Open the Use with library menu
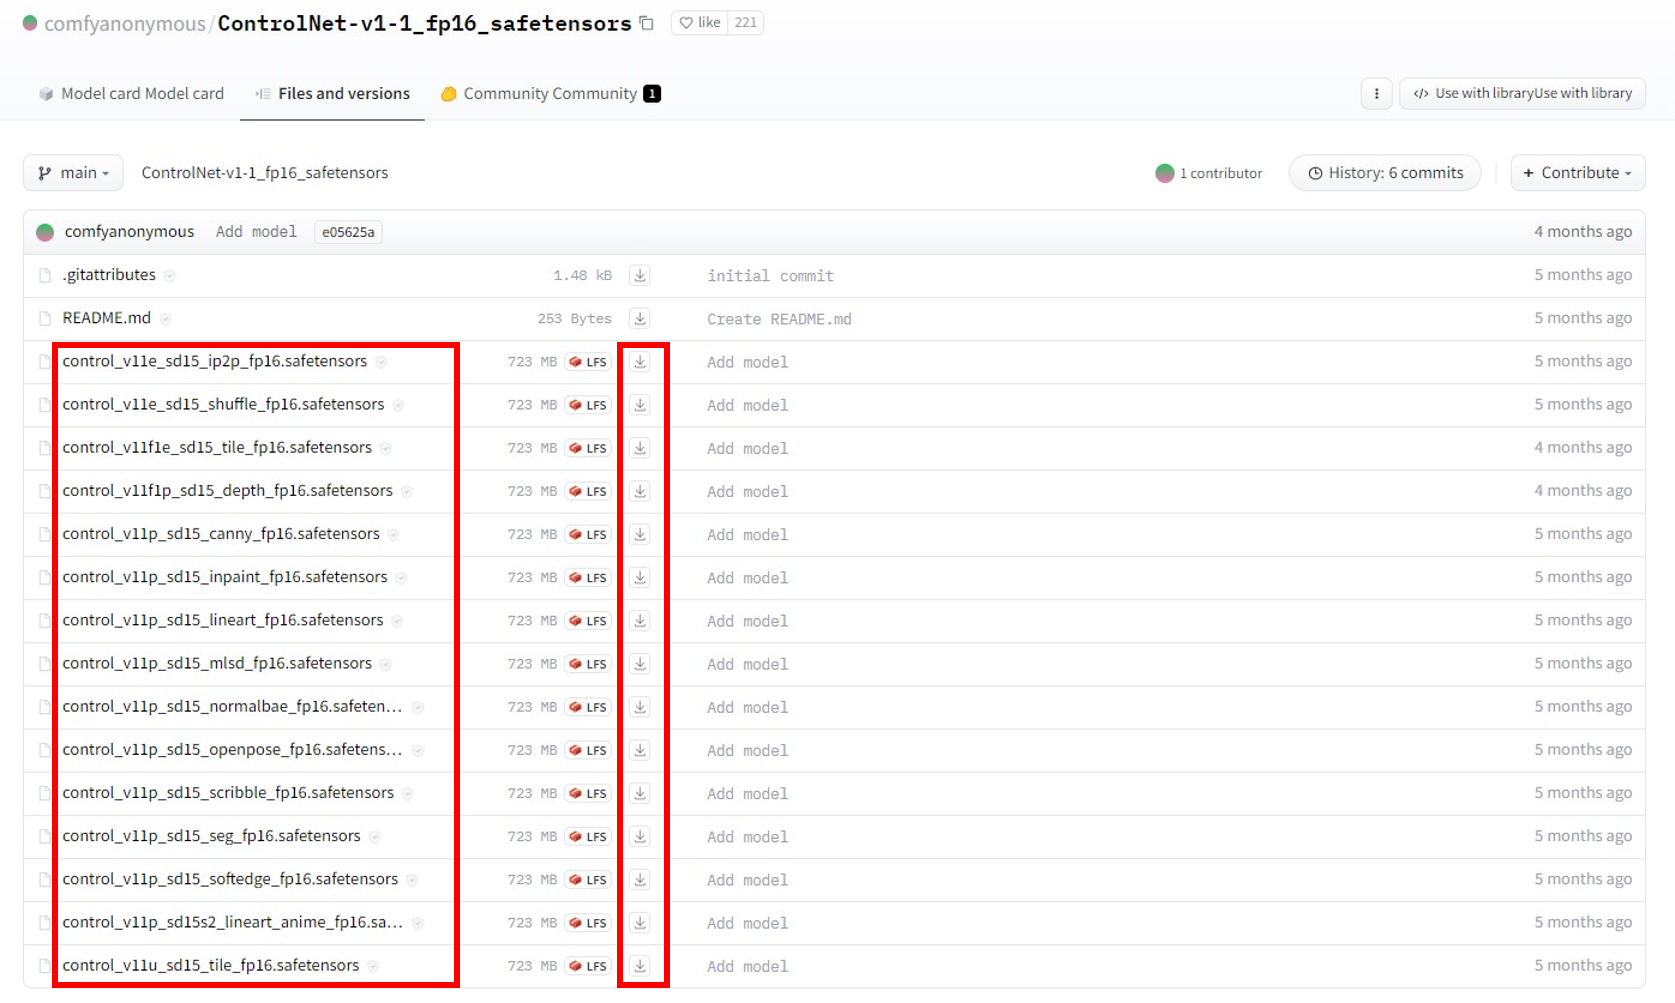This screenshot has width=1675, height=1003. pos(1522,94)
